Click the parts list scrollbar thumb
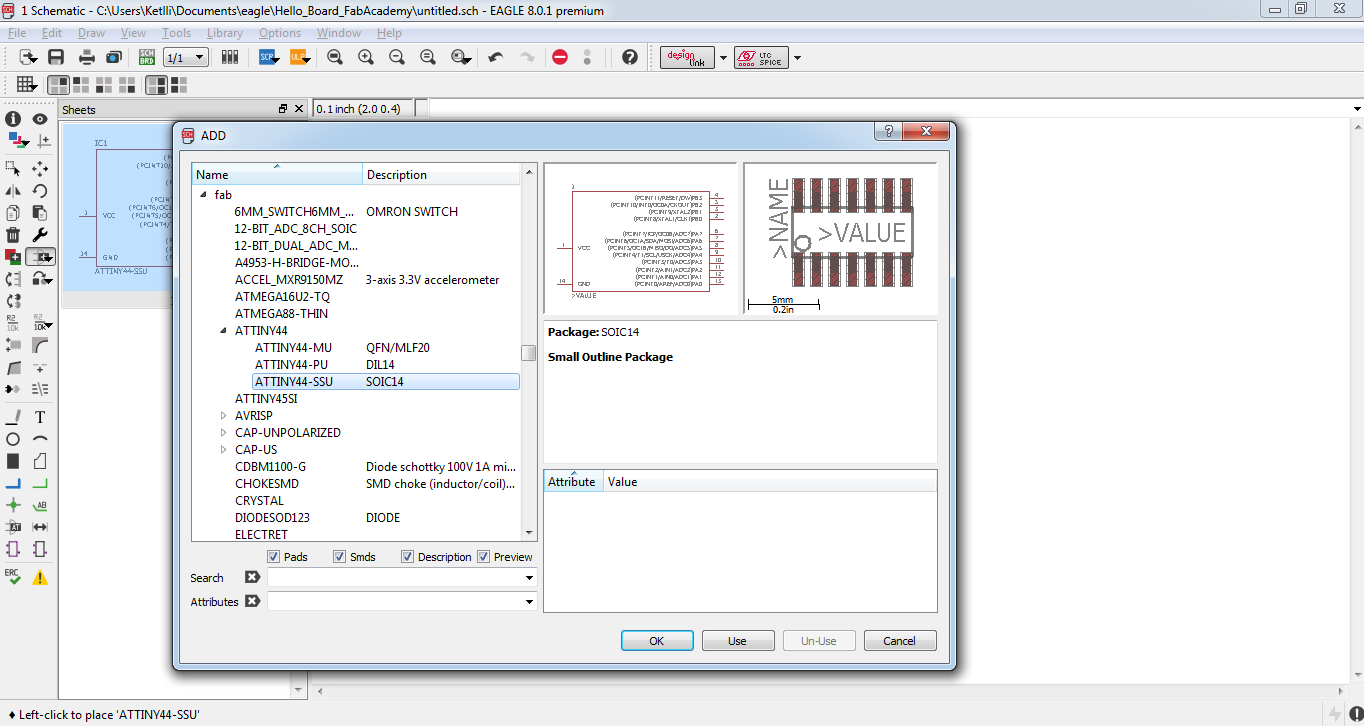 (x=528, y=352)
